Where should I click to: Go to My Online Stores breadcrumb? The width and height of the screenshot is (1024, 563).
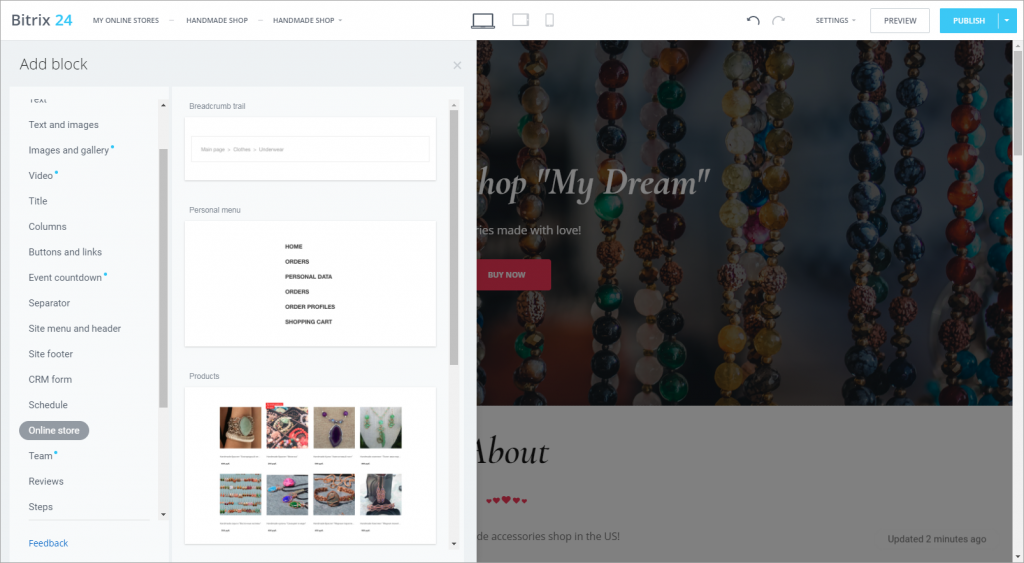126,20
